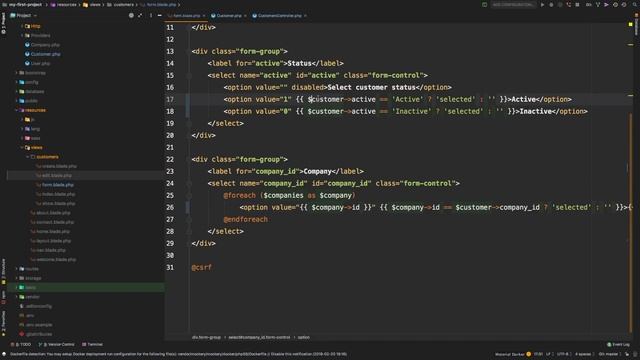Screen dimensions: 640x360
Task: Expand the database folder arrow
Action: [x=17, y=91]
